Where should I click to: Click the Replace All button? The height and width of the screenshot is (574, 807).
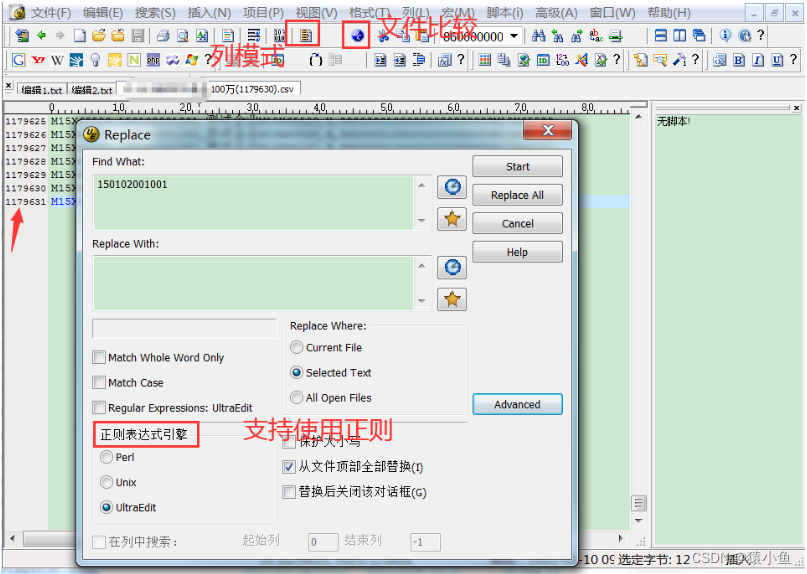(x=517, y=195)
